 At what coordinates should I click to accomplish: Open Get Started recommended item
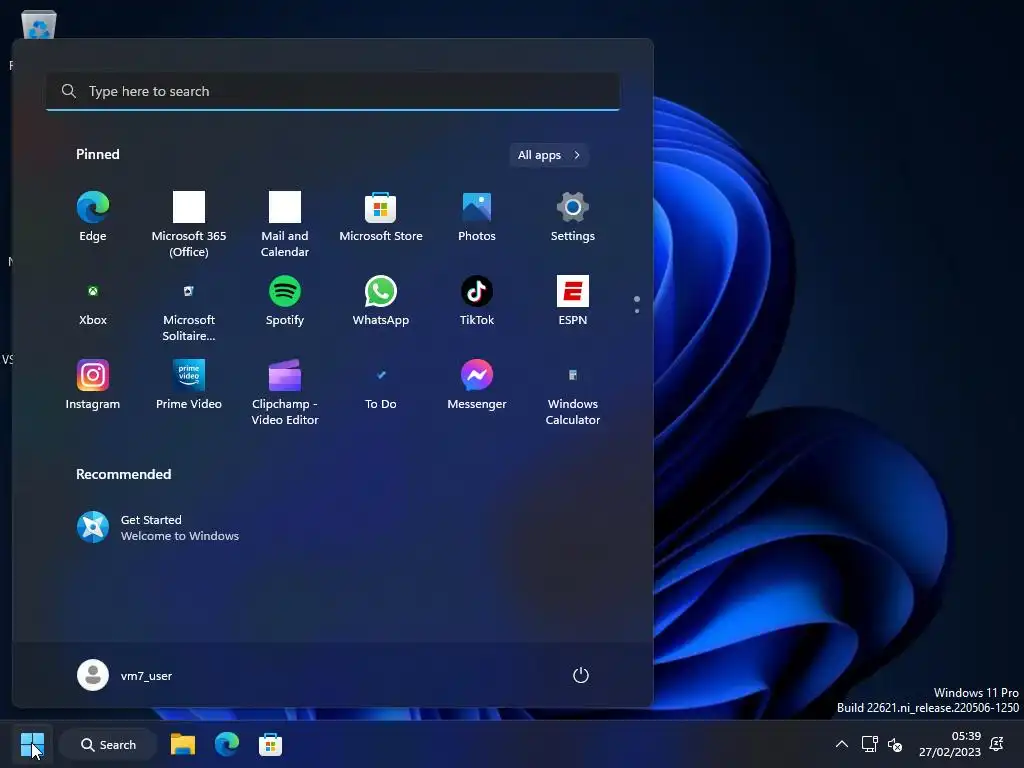click(158, 528)
